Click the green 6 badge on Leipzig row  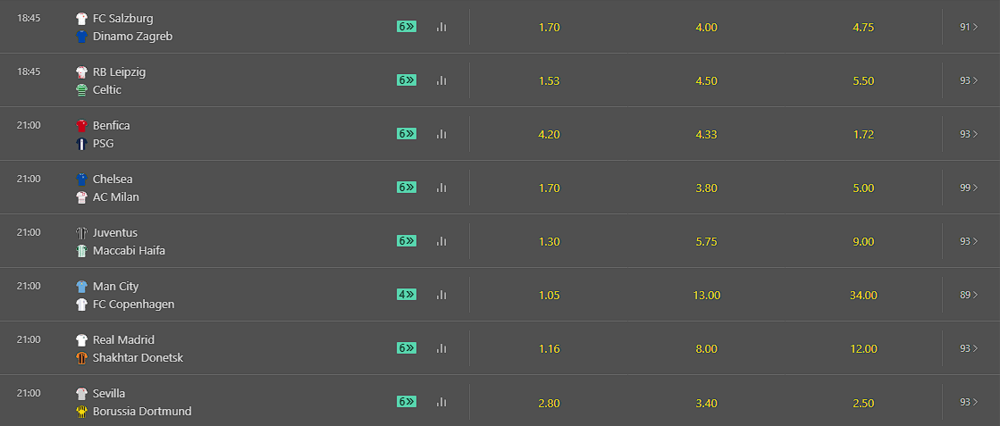click(x=406, y=80)
